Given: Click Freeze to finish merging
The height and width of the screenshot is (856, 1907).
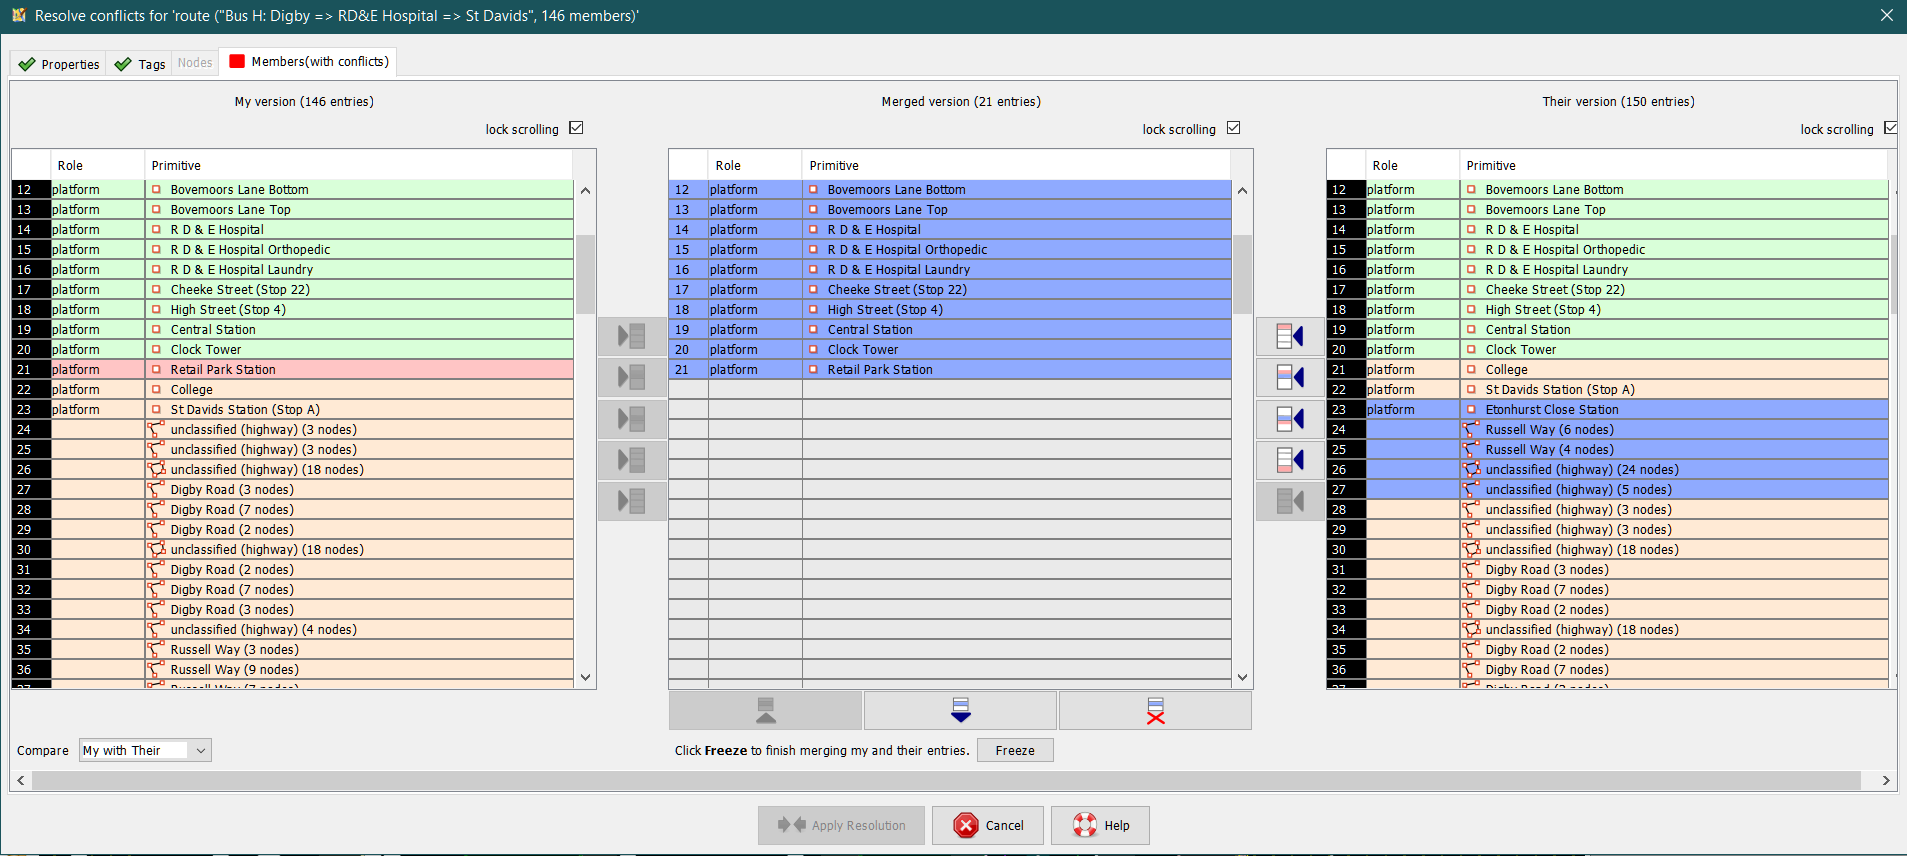Looking at the screenshot, I should [1015, 750].
